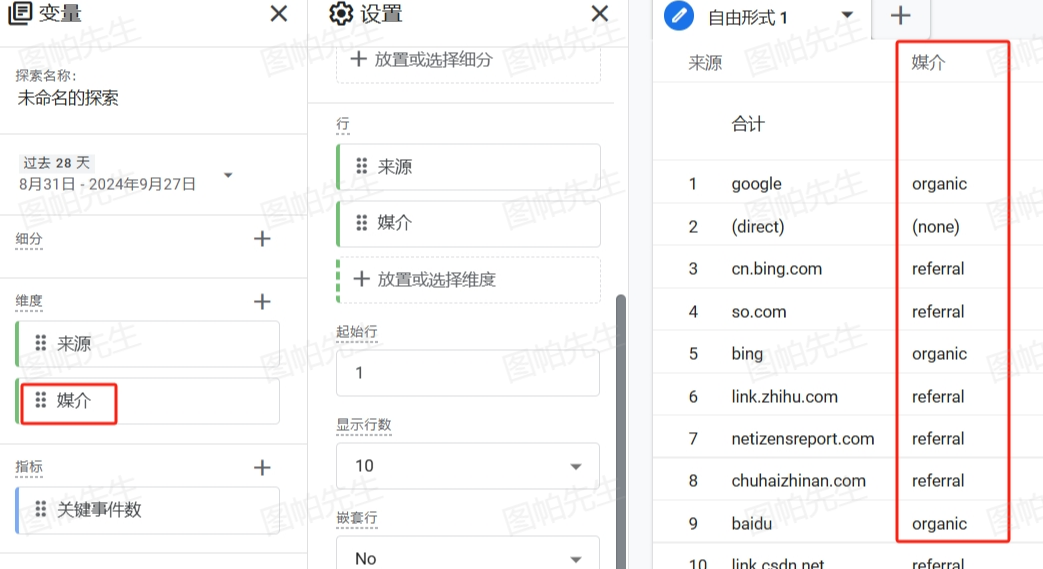1043x569 pixels.
Task: Click the 合计 total row label
Action: pos(748,124)
